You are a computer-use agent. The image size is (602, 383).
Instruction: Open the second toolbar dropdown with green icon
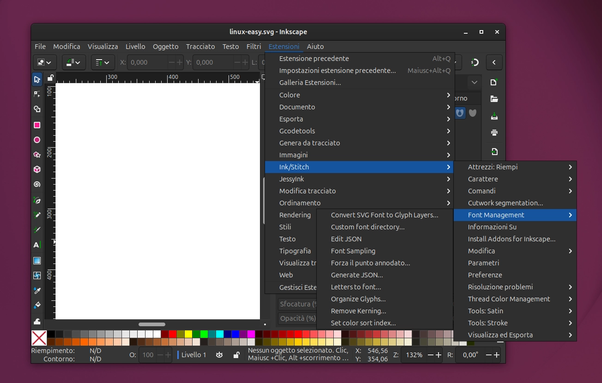coord(74,62)
